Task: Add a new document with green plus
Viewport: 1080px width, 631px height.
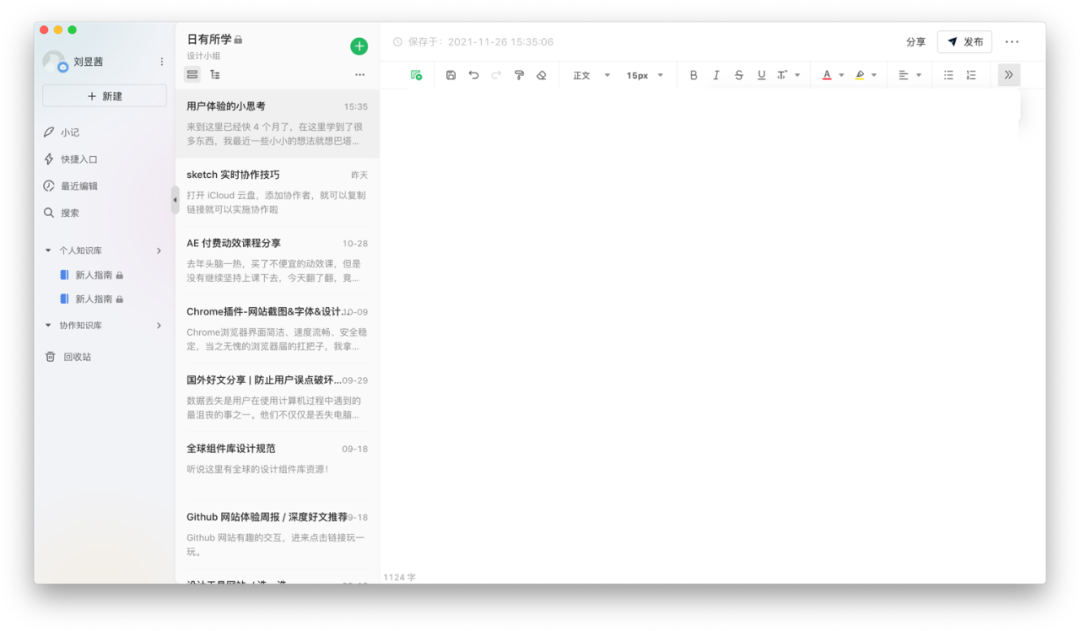Action: [x=359, y=46]
